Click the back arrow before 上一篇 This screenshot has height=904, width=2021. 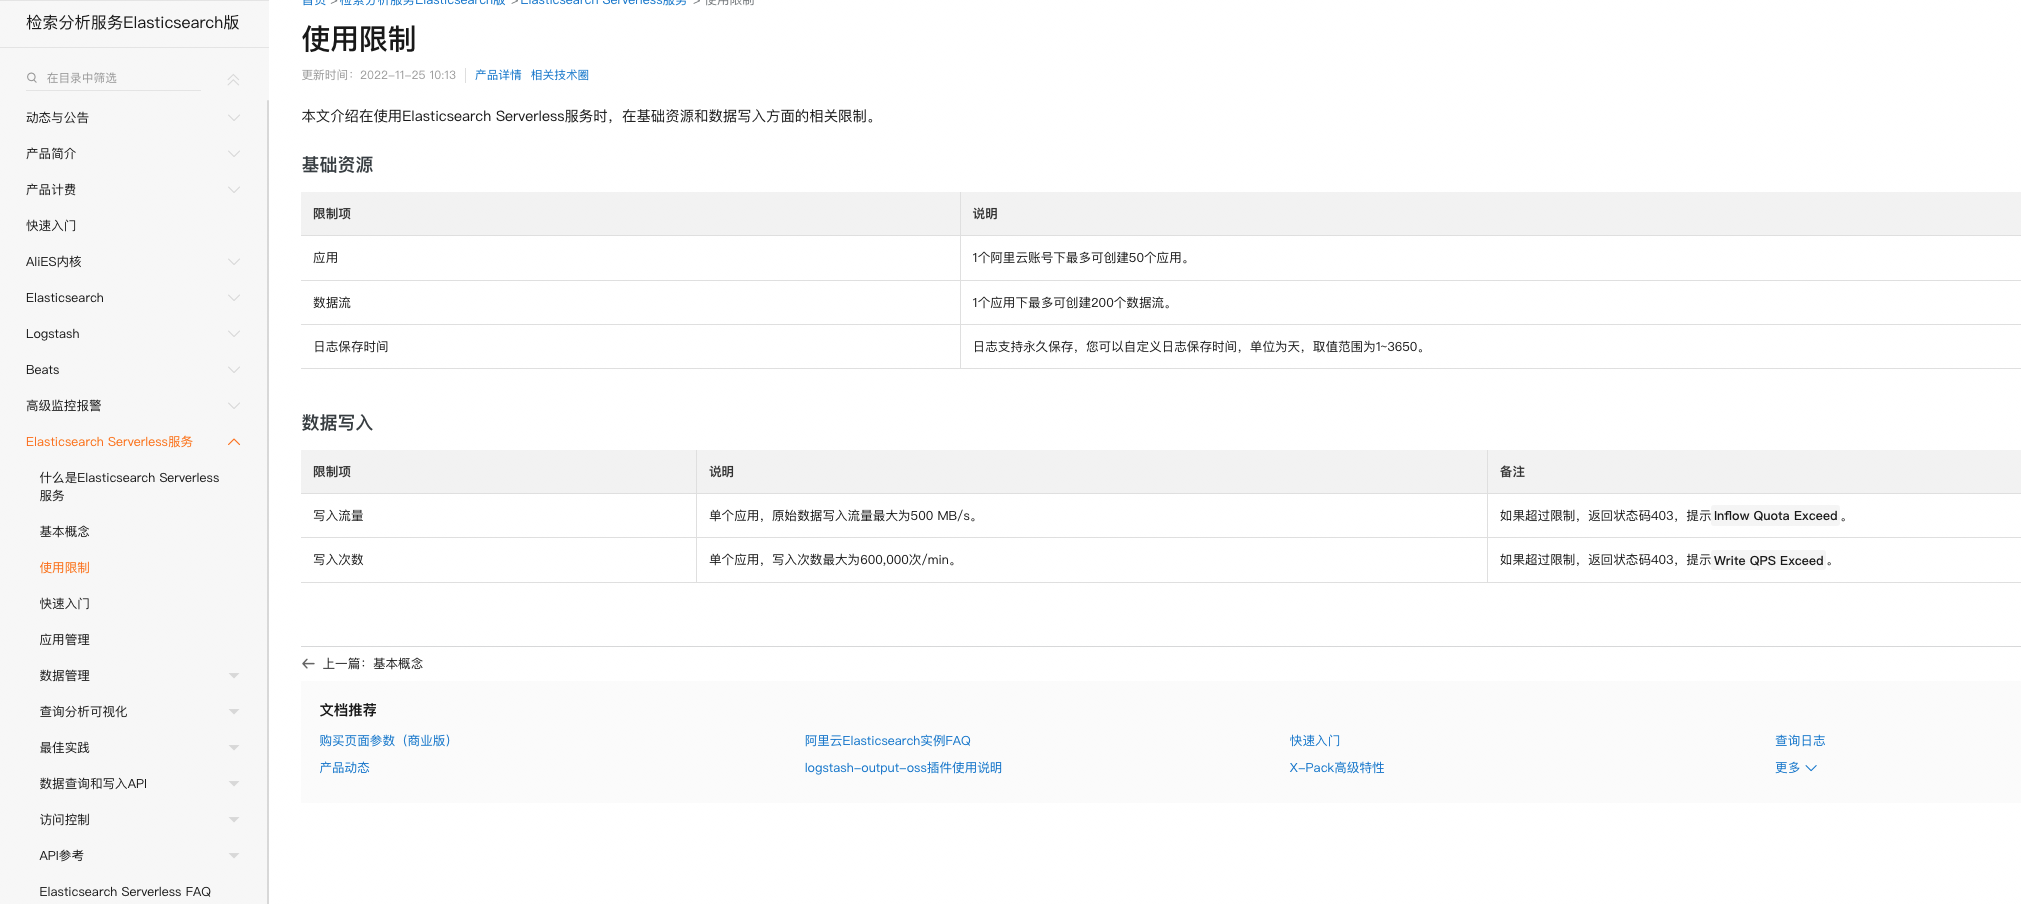point(308,664)
